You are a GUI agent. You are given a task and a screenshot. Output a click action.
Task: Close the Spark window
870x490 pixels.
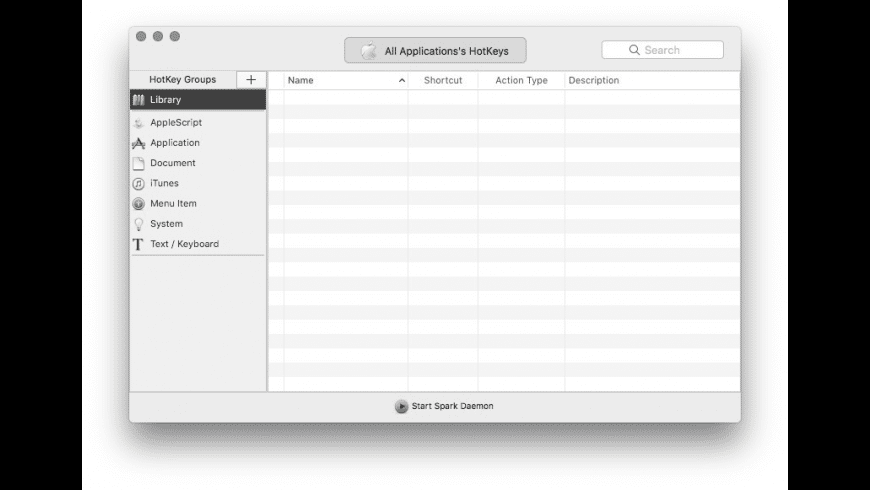(141, 37)
